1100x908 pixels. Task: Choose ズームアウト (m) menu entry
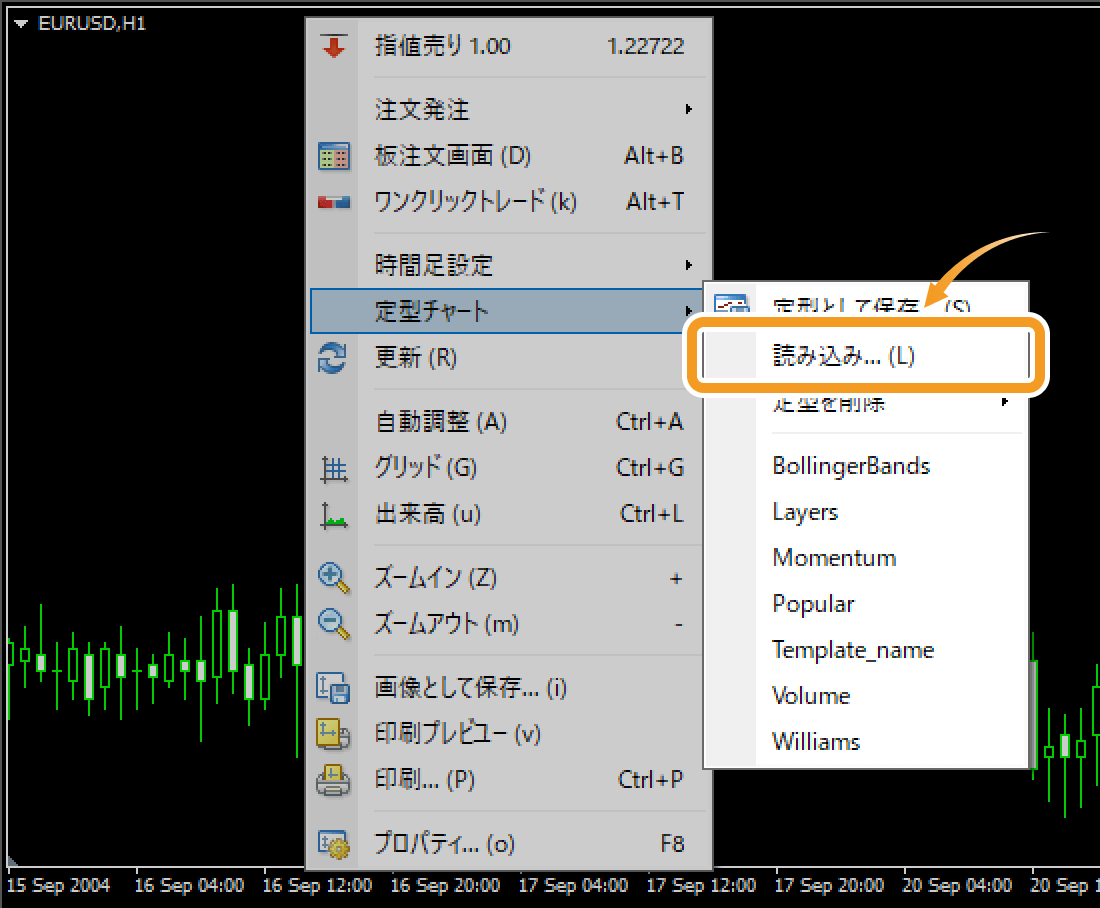coord(509,624)
